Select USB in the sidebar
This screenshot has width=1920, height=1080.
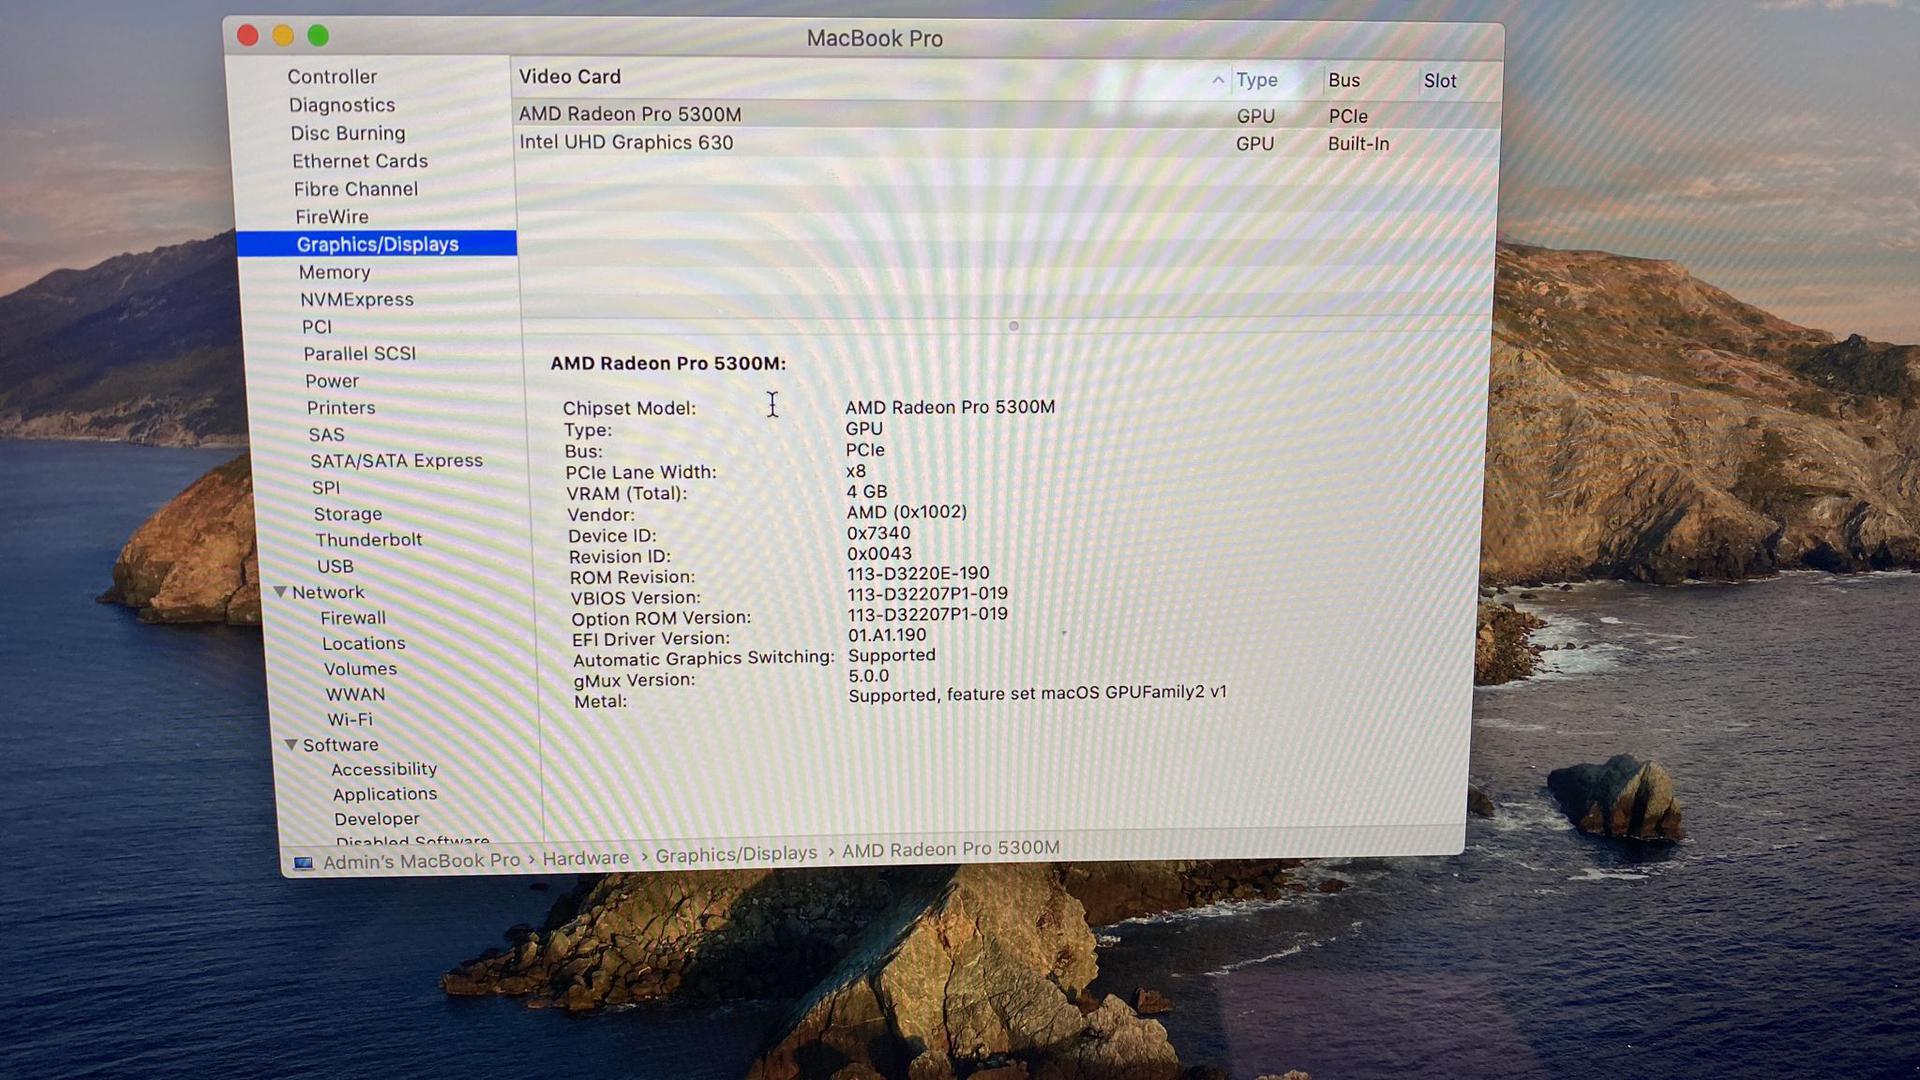click(x=335, y=566)
